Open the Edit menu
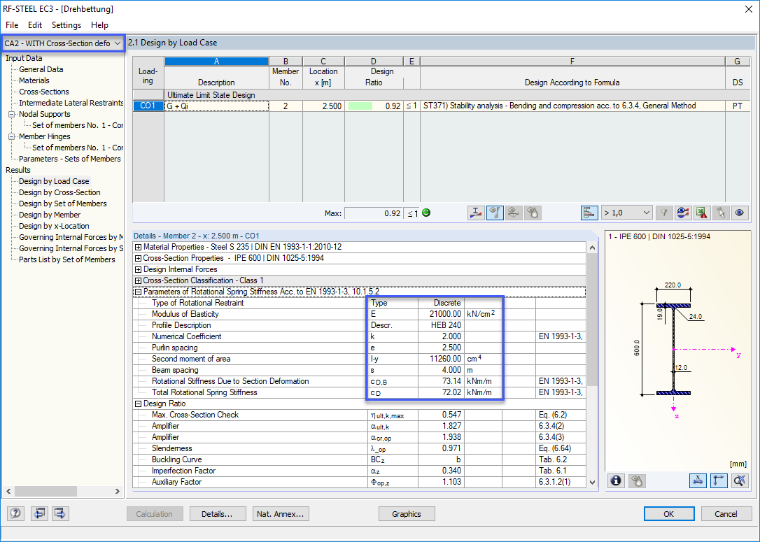The width and height of the screenshot is (760, 542). 35,25
